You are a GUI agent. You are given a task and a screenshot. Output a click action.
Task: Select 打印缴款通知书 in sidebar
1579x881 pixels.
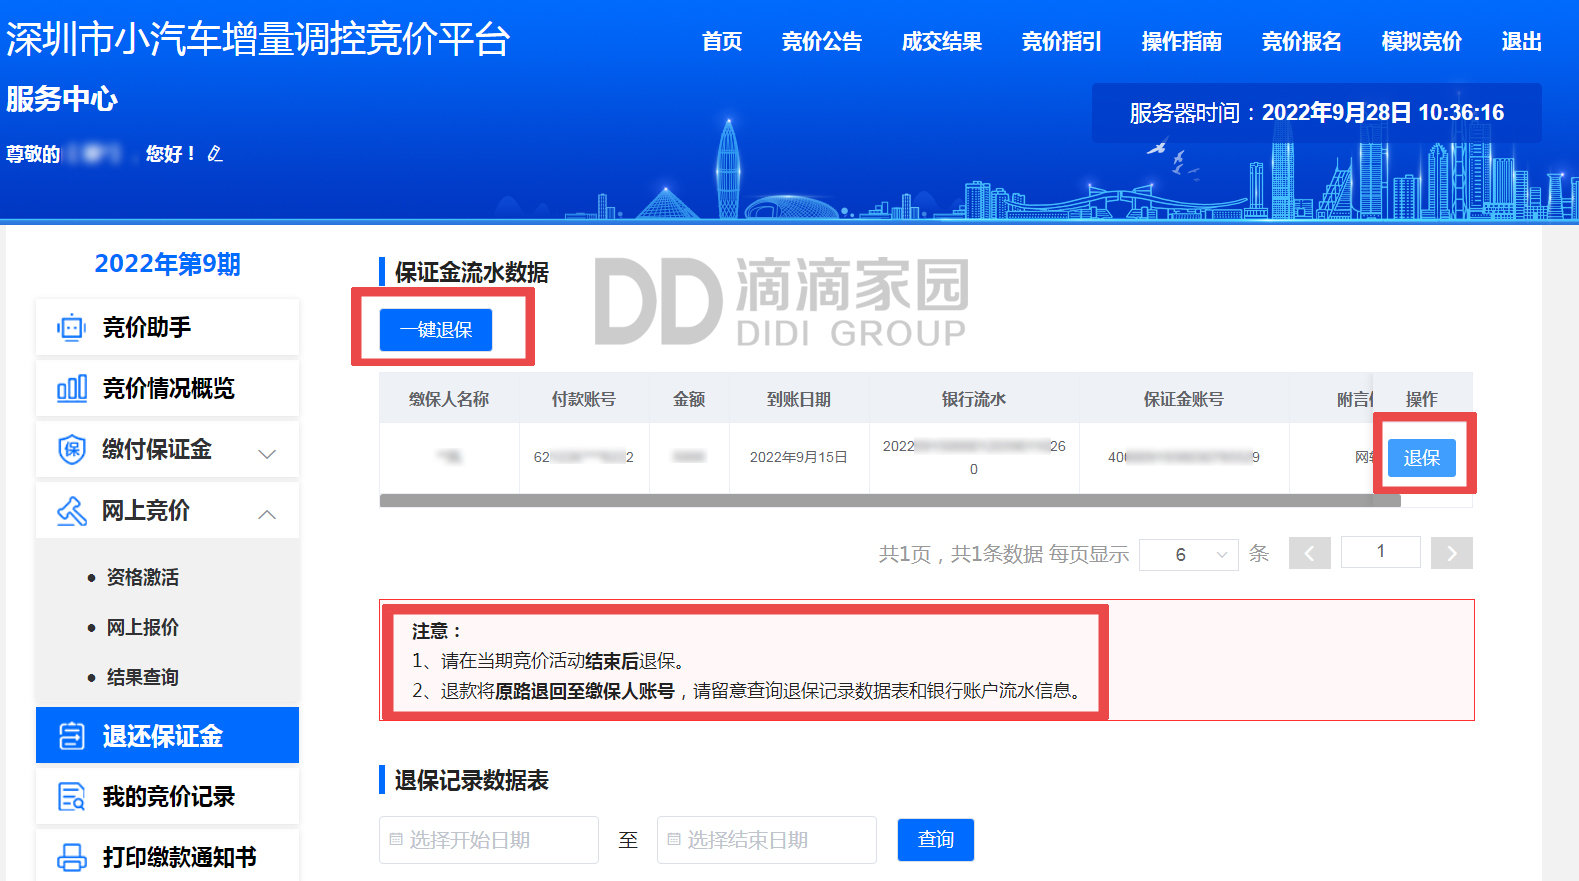pos(167,856)
